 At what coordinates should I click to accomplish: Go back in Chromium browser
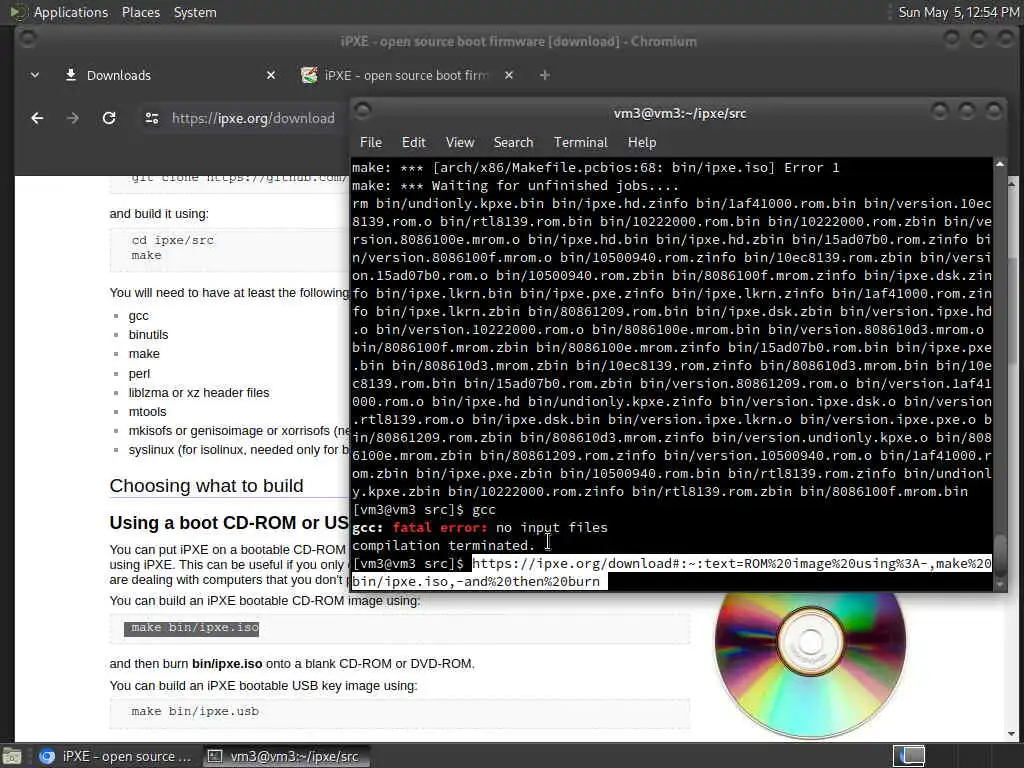click(x=37, y=118)
